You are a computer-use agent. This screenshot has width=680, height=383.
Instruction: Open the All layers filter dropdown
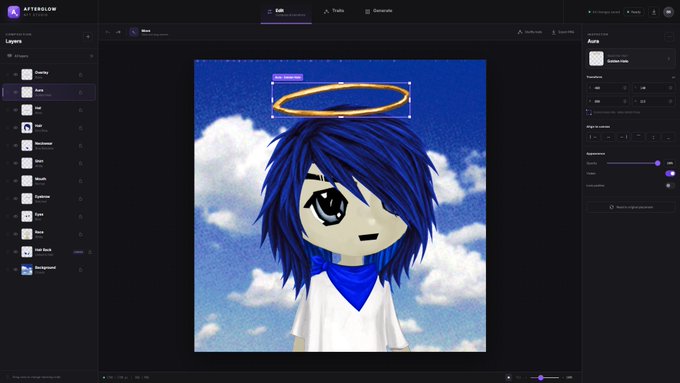click(x=50, y=56)
